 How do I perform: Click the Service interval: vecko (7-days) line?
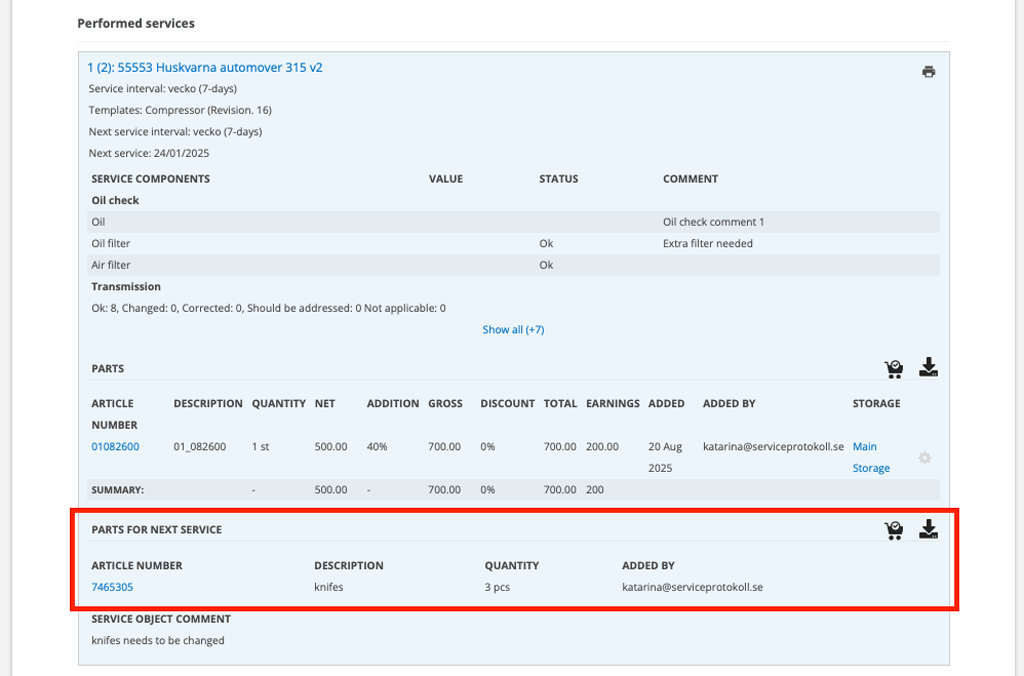[163, 89]
